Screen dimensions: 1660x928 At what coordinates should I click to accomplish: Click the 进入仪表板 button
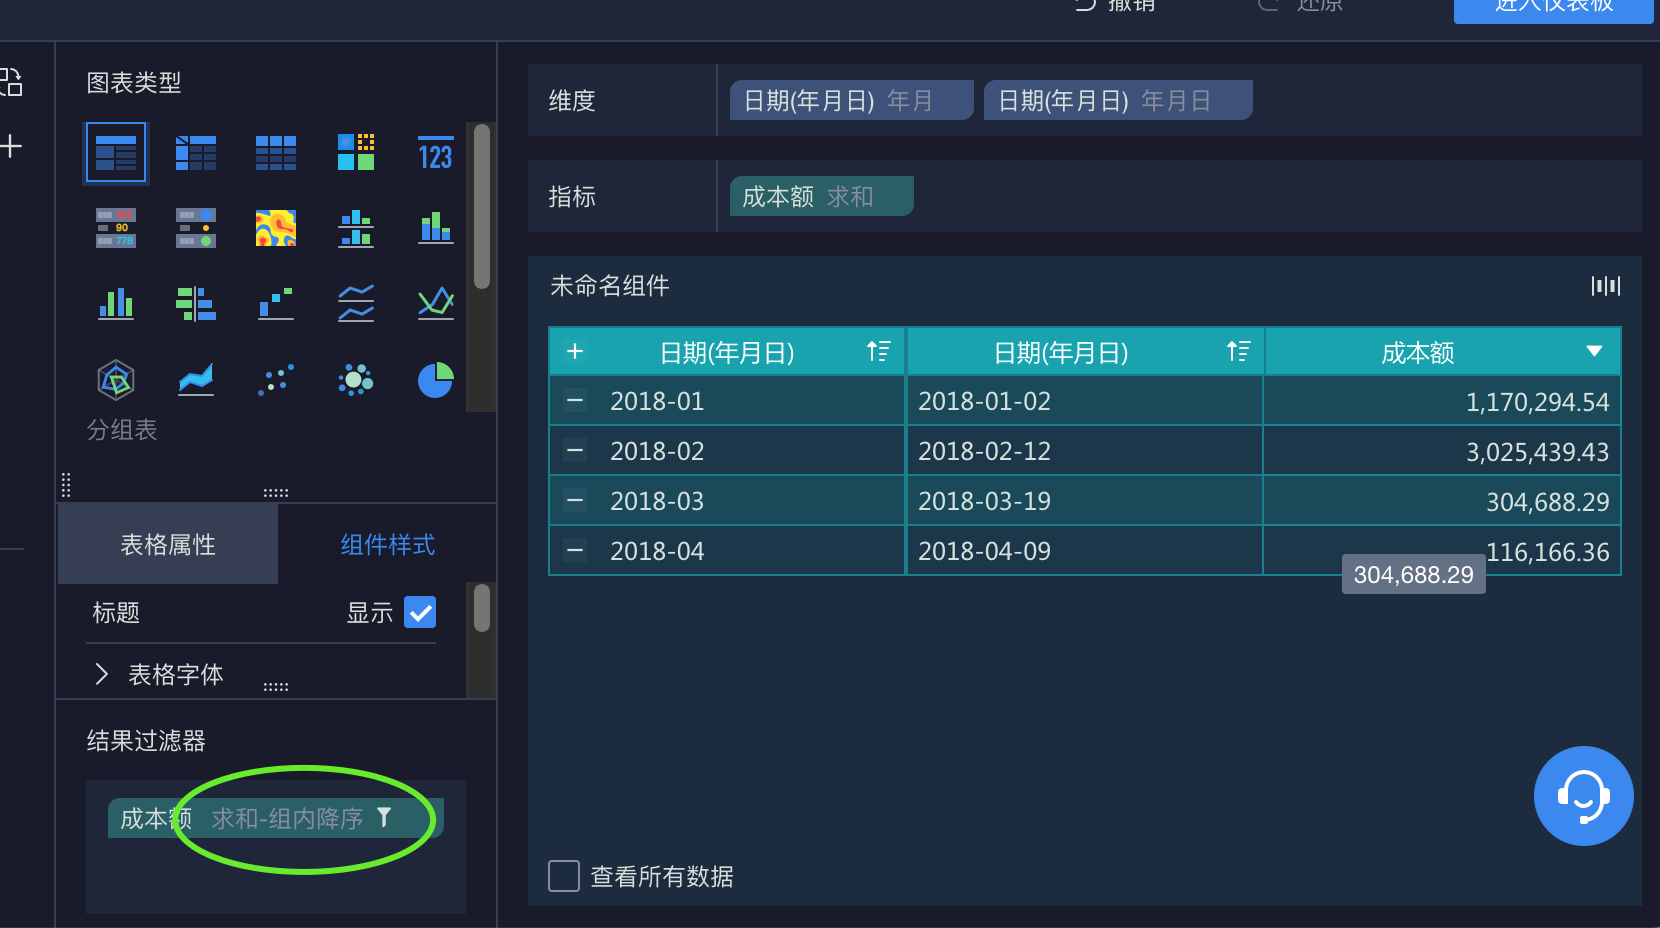[x=1553, y=8]
